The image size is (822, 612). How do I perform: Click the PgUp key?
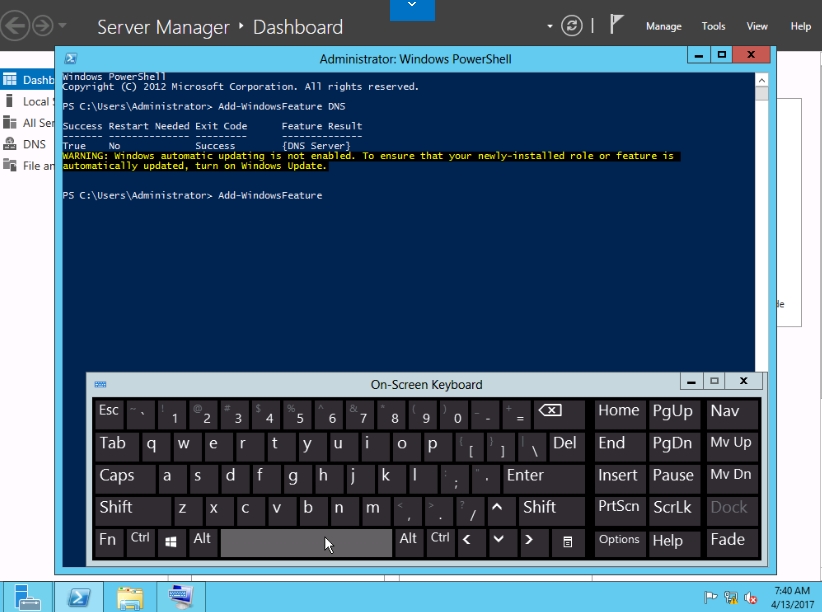[673, 413]
